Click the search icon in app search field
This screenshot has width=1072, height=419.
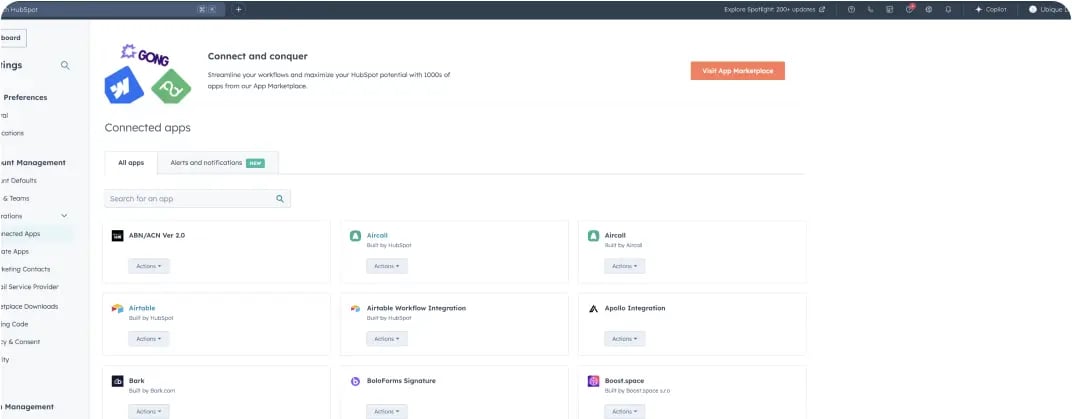coord(280,199)
